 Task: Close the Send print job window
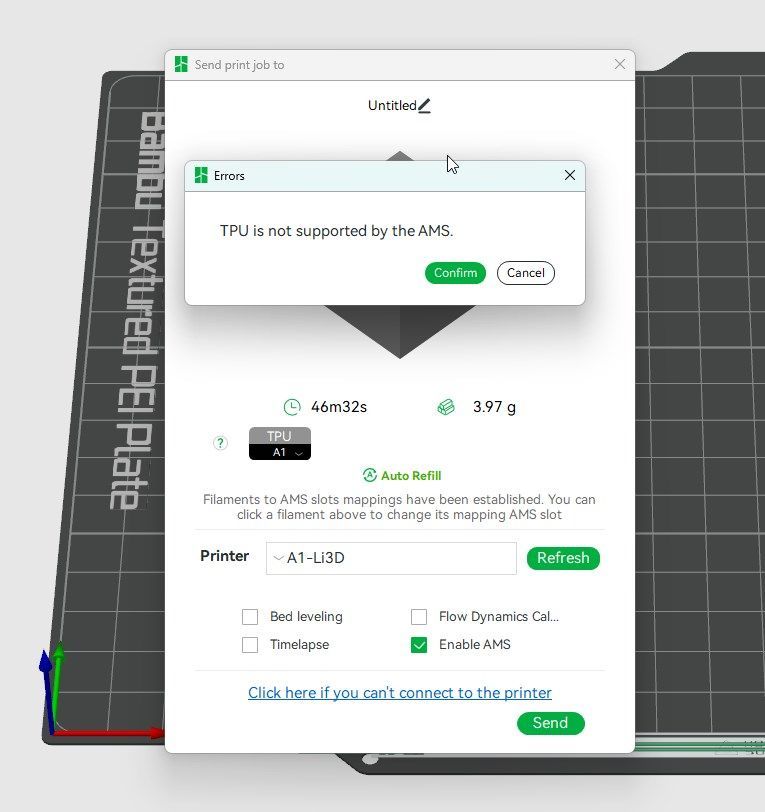[x=619, y=64]
